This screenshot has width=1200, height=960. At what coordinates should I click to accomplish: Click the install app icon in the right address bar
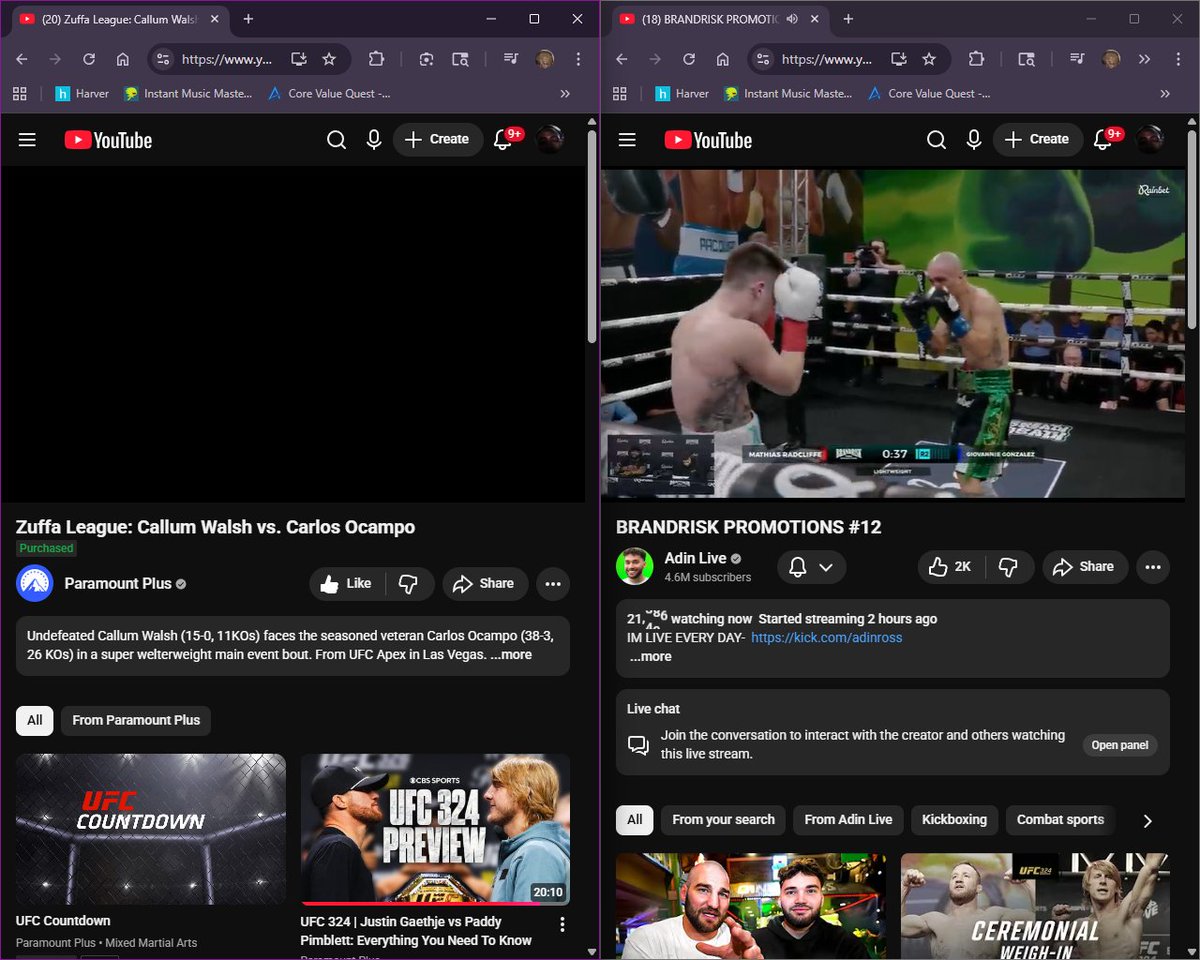[898, 59]
